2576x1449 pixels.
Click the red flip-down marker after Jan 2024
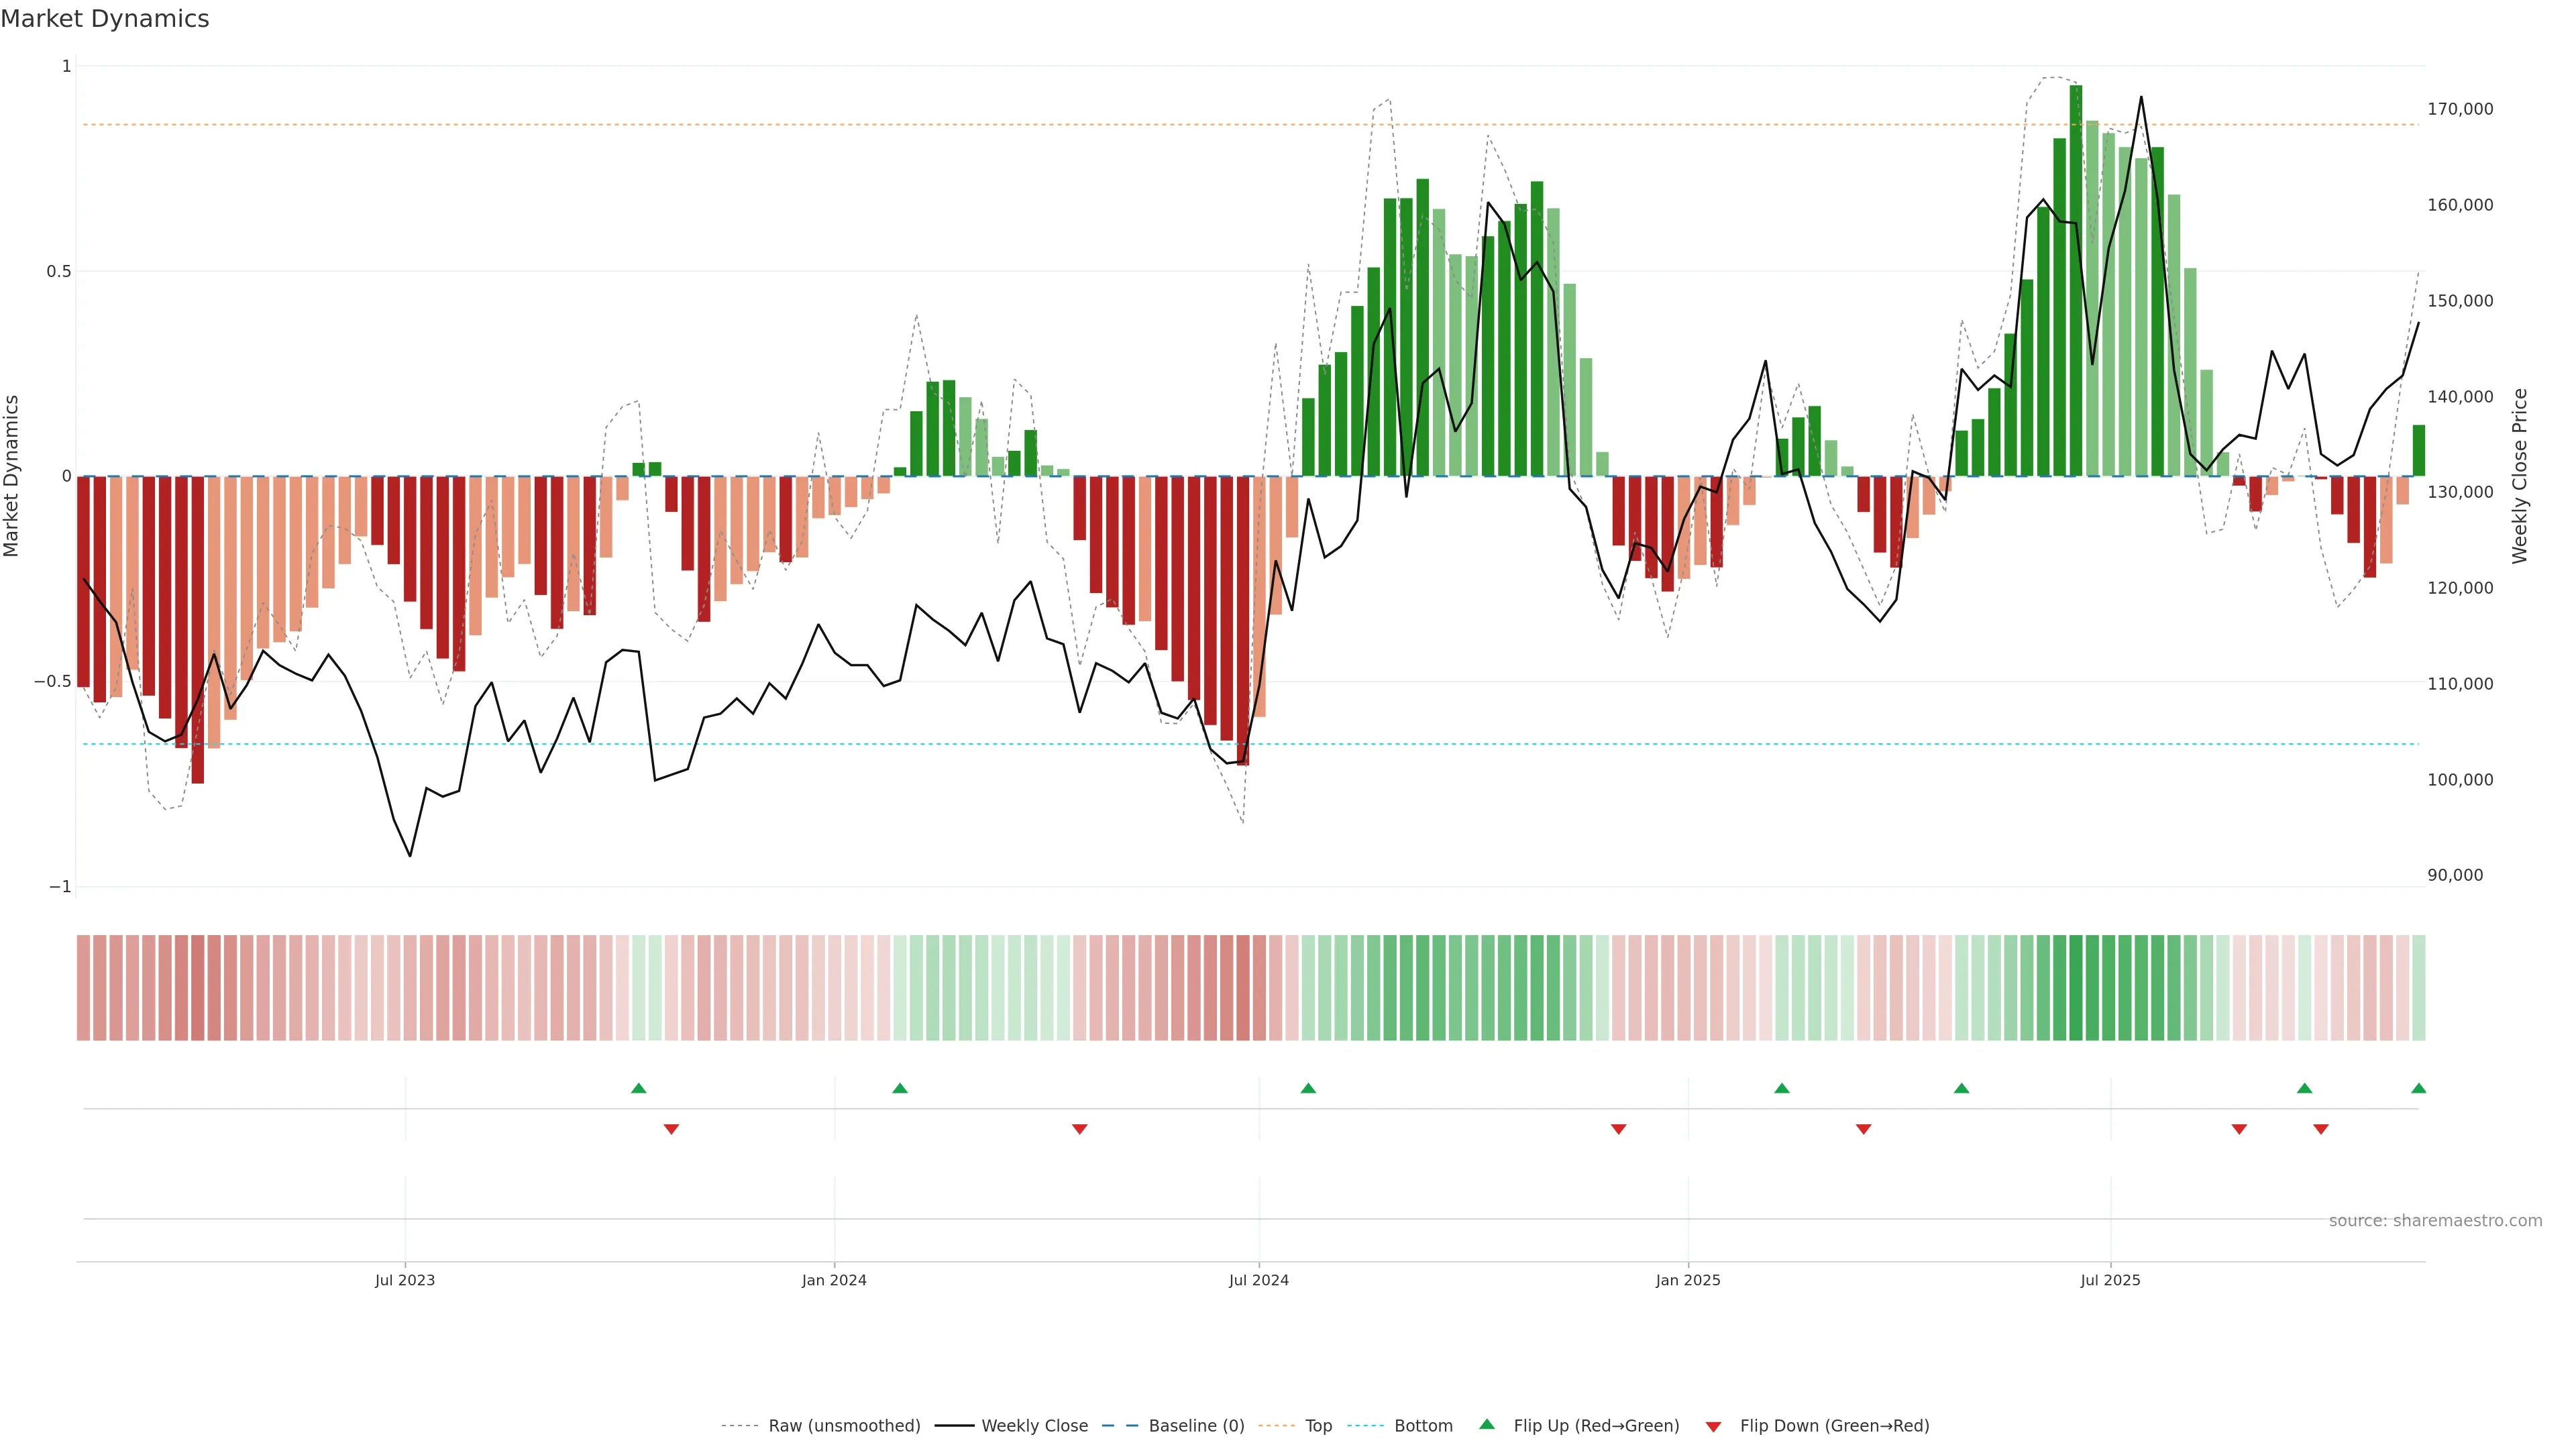[x=1079, y=1129]
